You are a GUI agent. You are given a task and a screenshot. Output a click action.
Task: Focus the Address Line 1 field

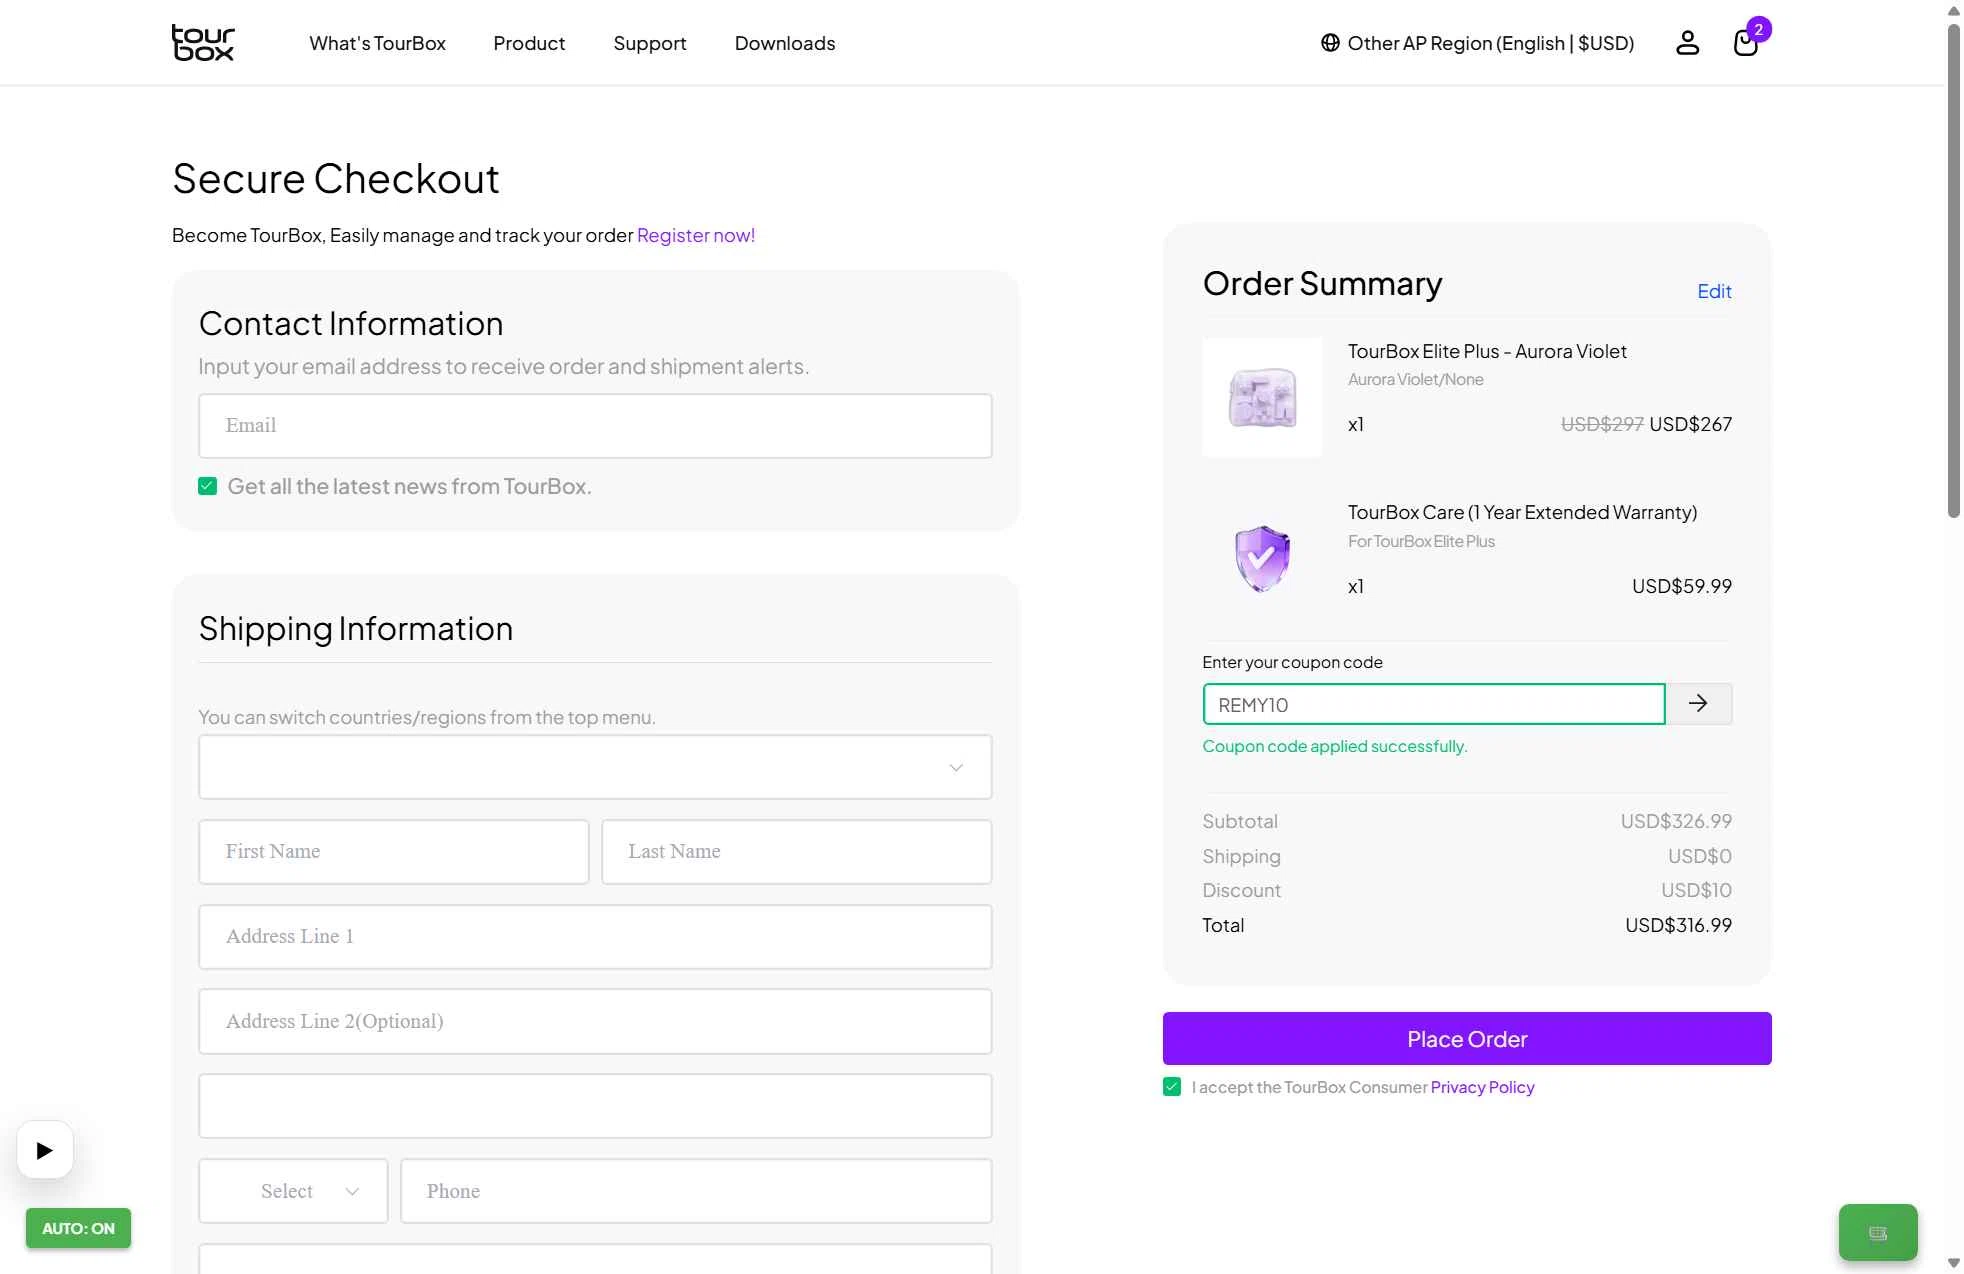tap(595, 937)
